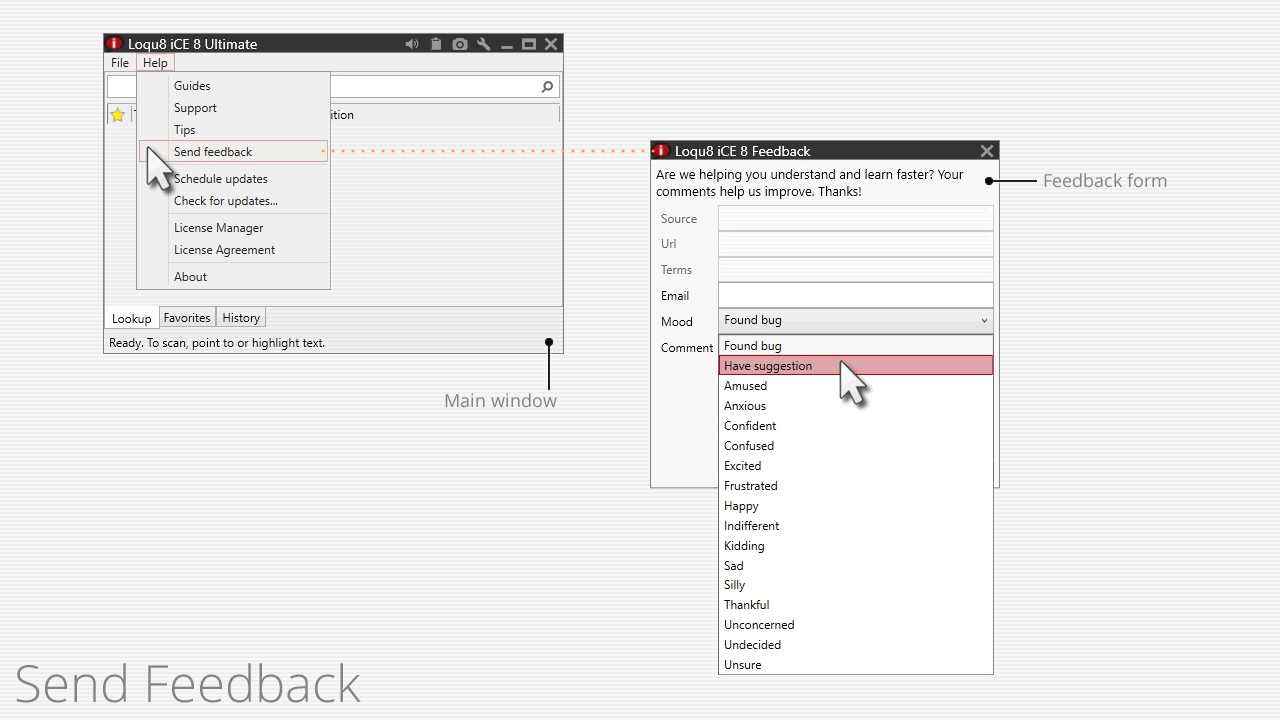Click the speaker sound icon in title bar
This screenshot has height=720, width=1280.
[x=412, y=44]
